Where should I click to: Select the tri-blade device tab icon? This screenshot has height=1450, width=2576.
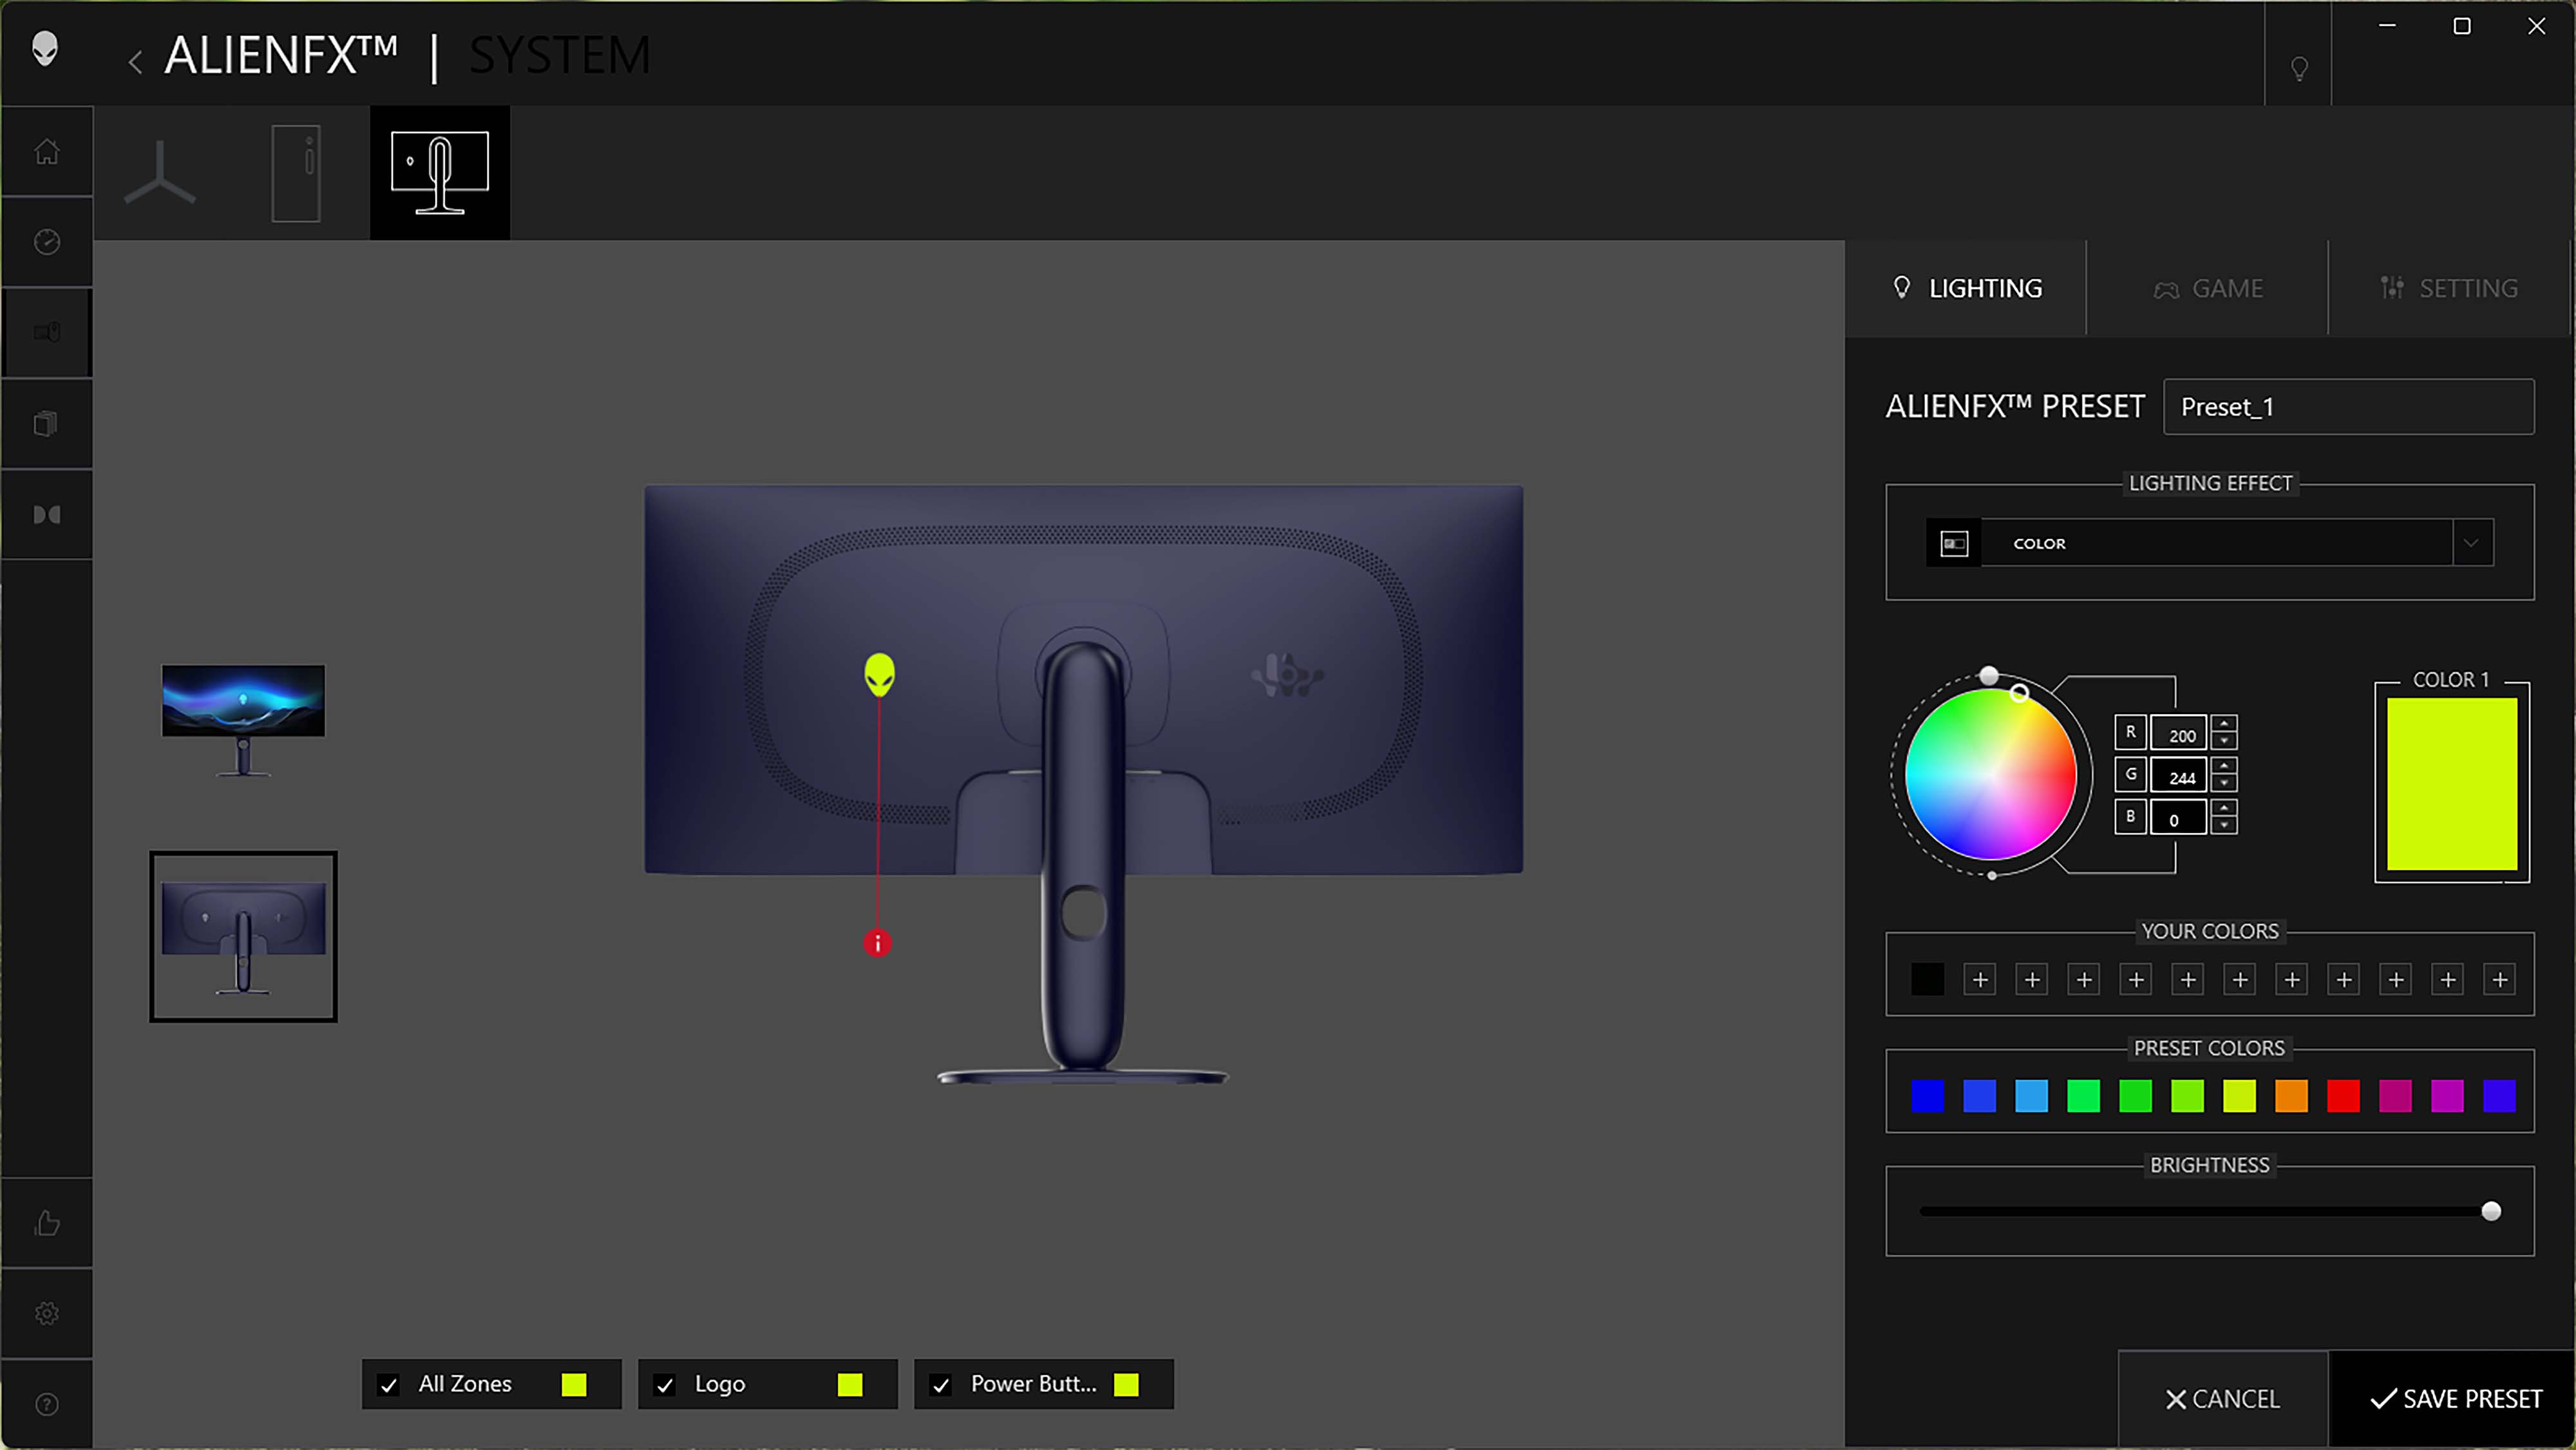[160, 173]
